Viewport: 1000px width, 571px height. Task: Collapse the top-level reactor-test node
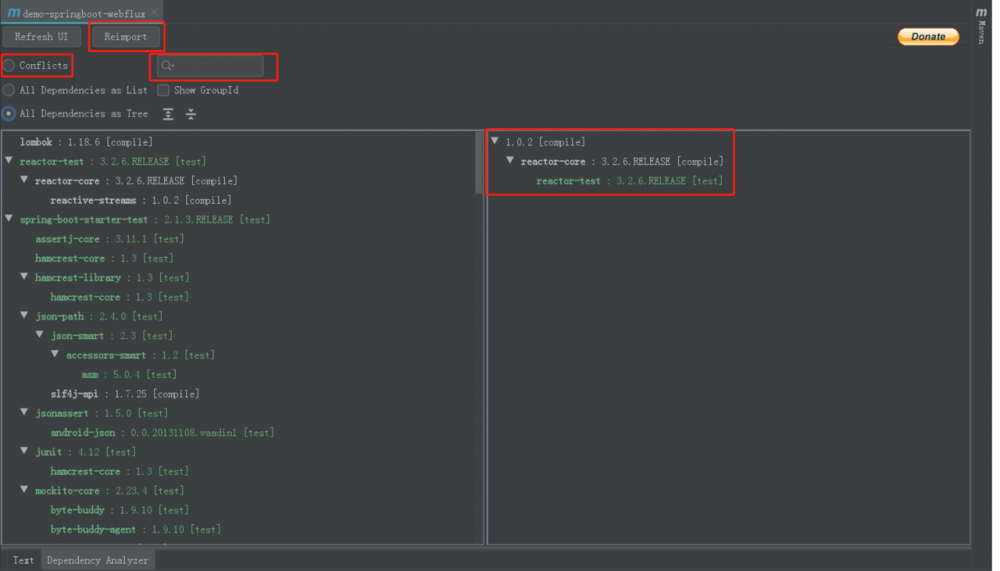pos(9,161)
